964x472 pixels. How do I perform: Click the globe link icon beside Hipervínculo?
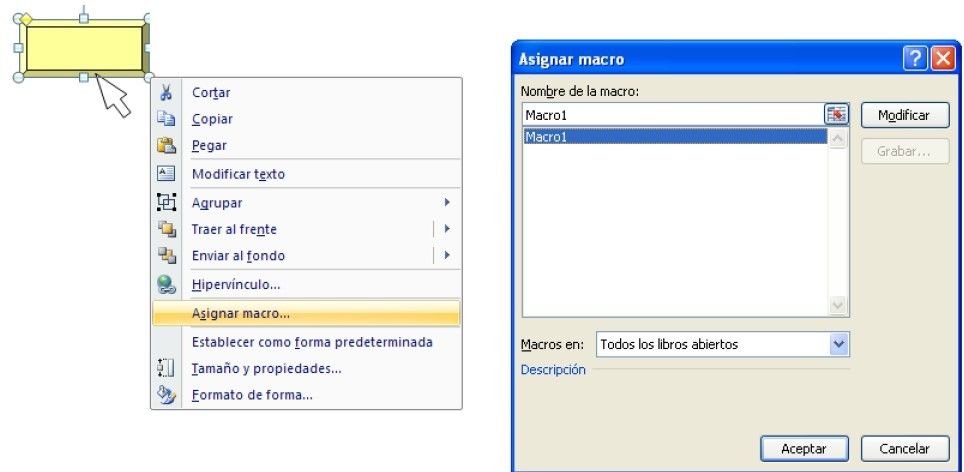coord(166,285)
